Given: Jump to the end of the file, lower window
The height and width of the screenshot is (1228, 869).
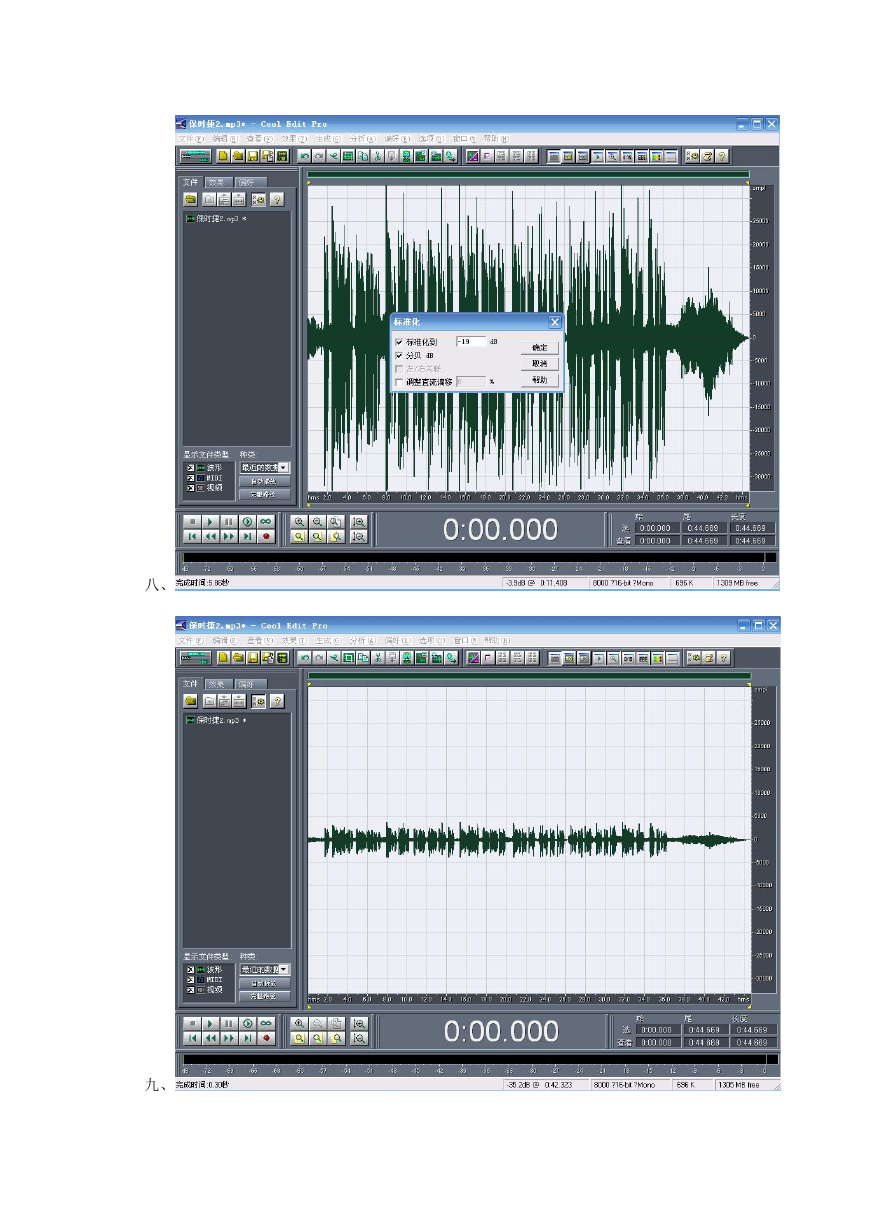Looking at the screenshot, I should pyautogui.click(x=248, y=1038).
